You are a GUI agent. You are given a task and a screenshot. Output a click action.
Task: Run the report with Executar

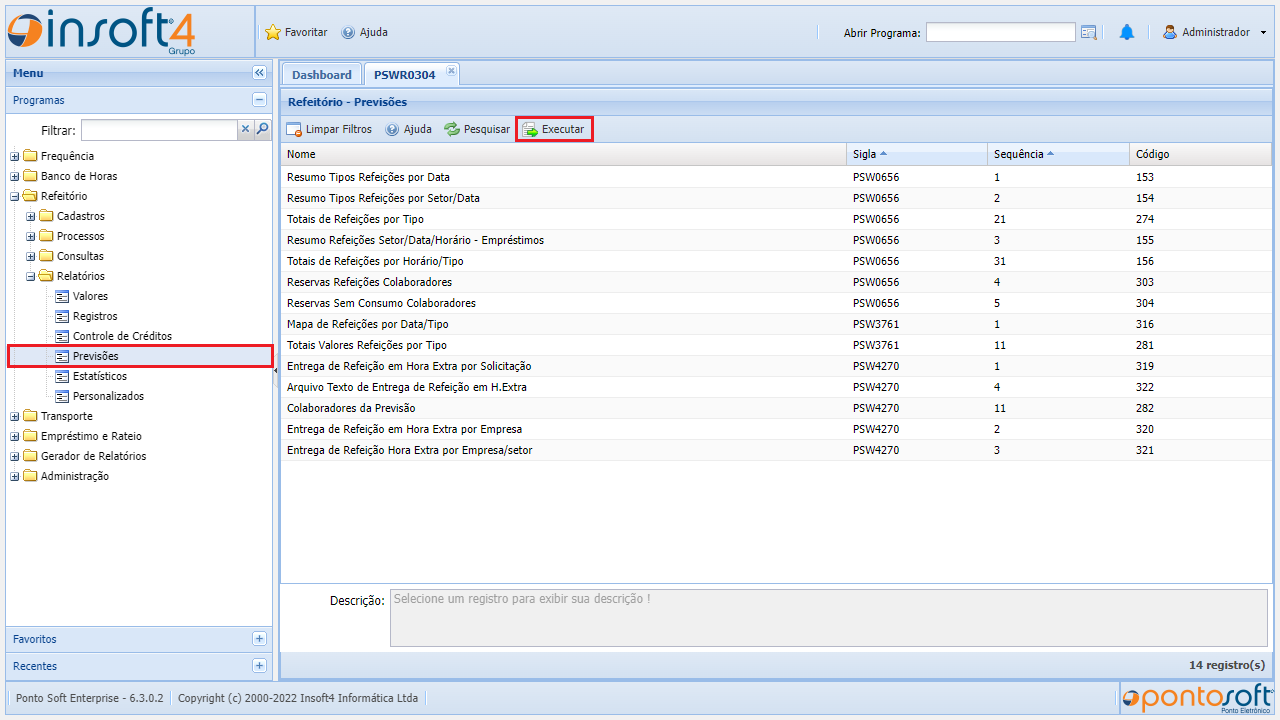554,129
